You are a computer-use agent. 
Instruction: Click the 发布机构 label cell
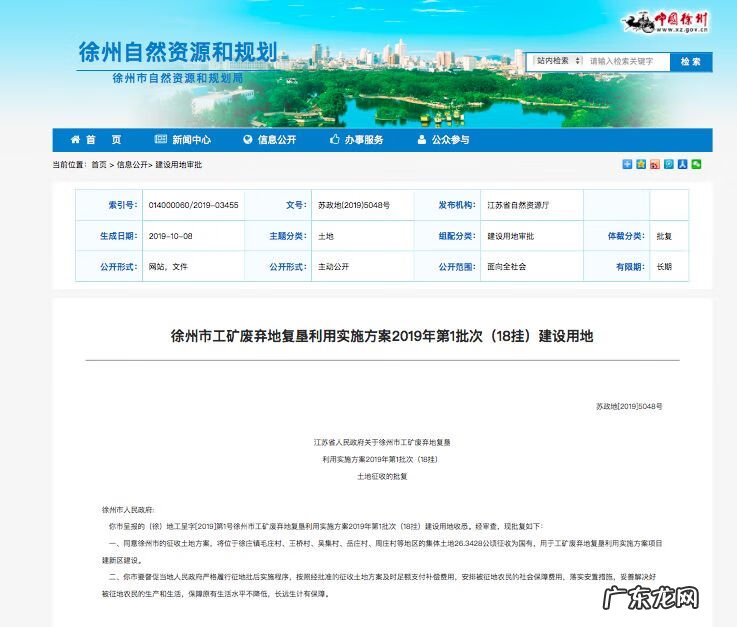point(447,205)
